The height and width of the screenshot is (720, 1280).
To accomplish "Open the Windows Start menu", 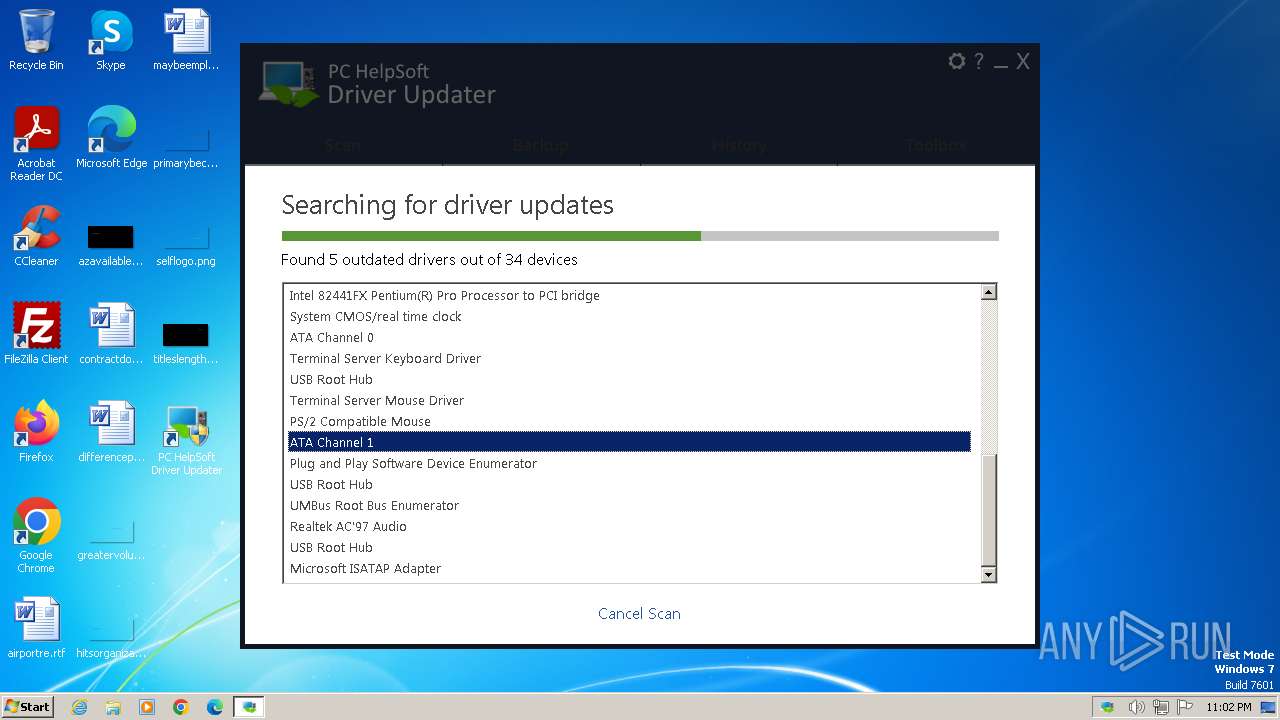I will pos(27,706).
